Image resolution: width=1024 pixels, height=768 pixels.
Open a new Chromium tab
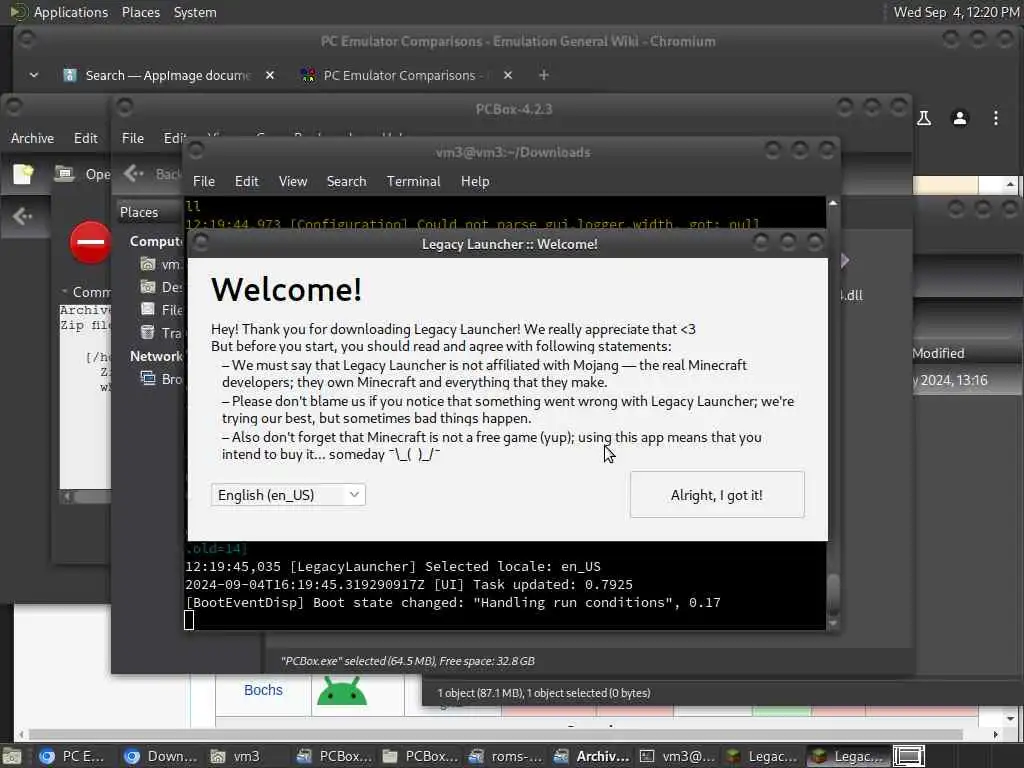[x=543, y=75]
